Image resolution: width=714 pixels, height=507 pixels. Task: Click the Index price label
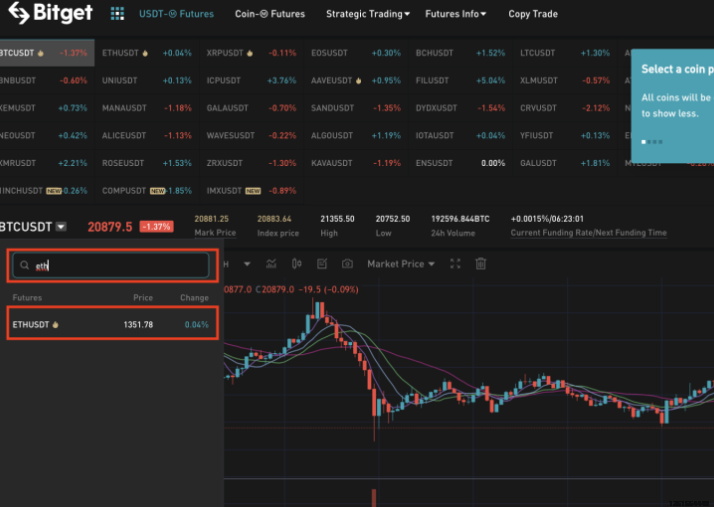(278, 233)
